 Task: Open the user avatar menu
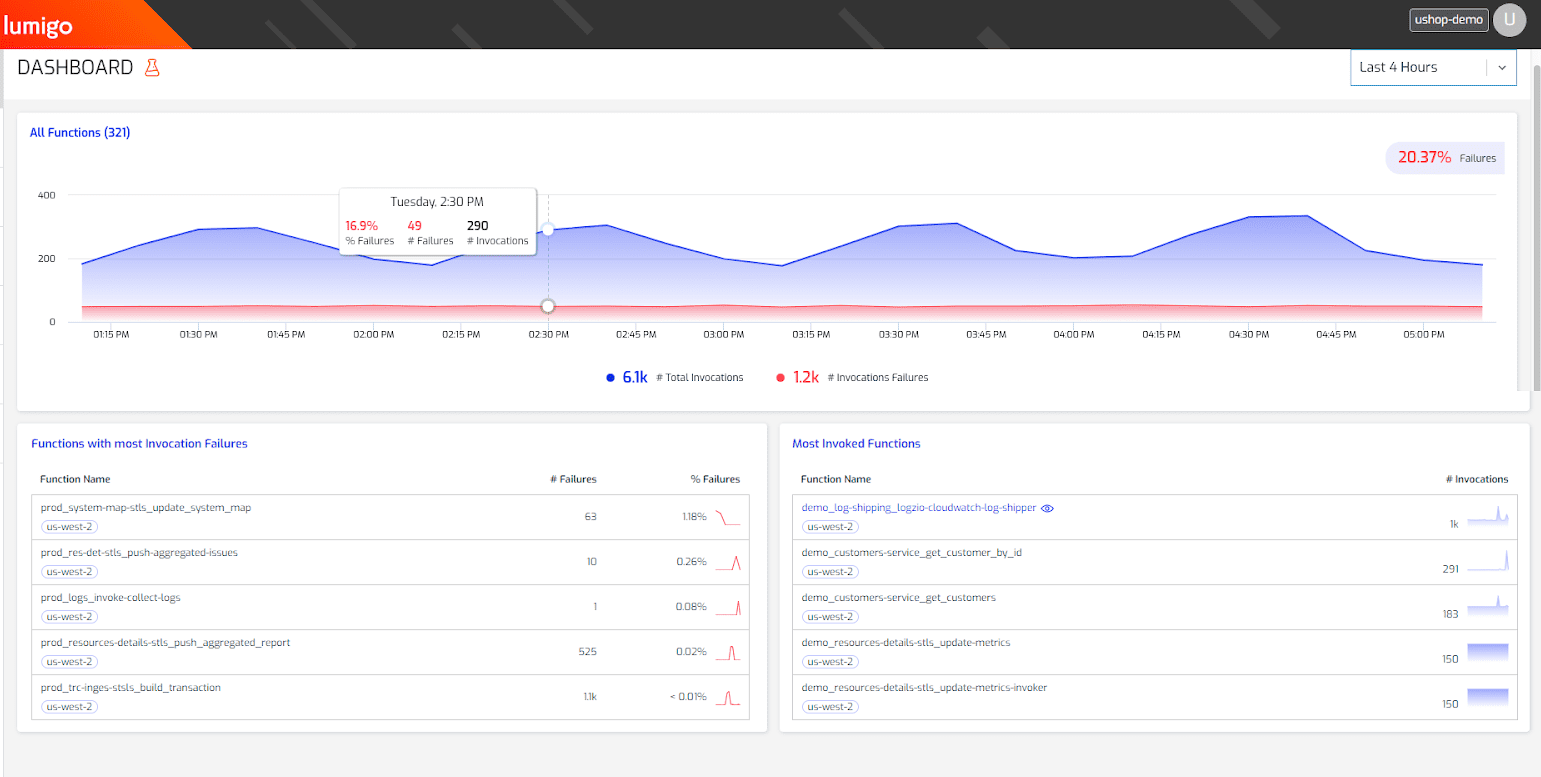(1509, 20)
